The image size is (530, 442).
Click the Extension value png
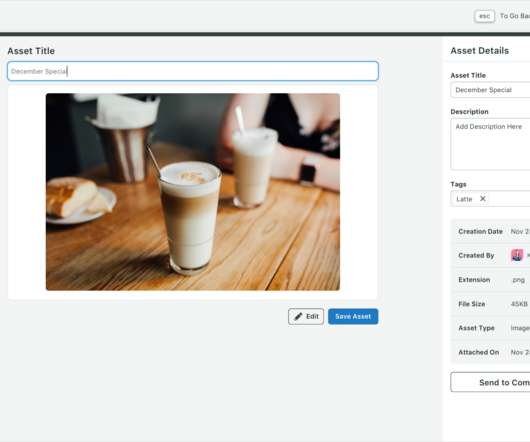tap(518, 280)
